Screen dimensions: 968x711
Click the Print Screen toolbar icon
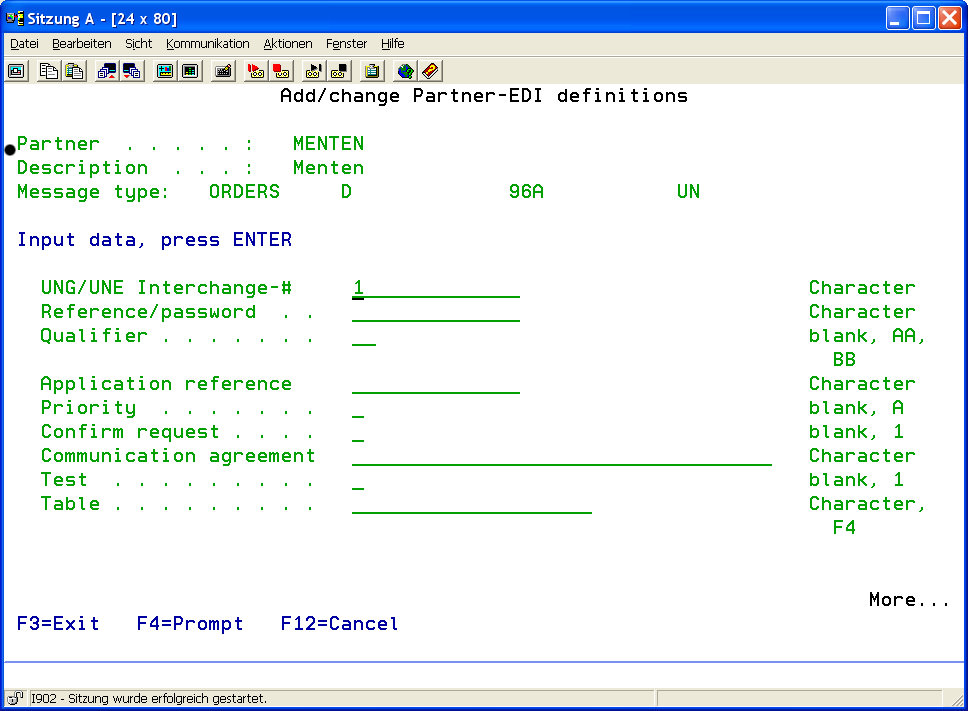pyautogui.click(x=17, y=71)
